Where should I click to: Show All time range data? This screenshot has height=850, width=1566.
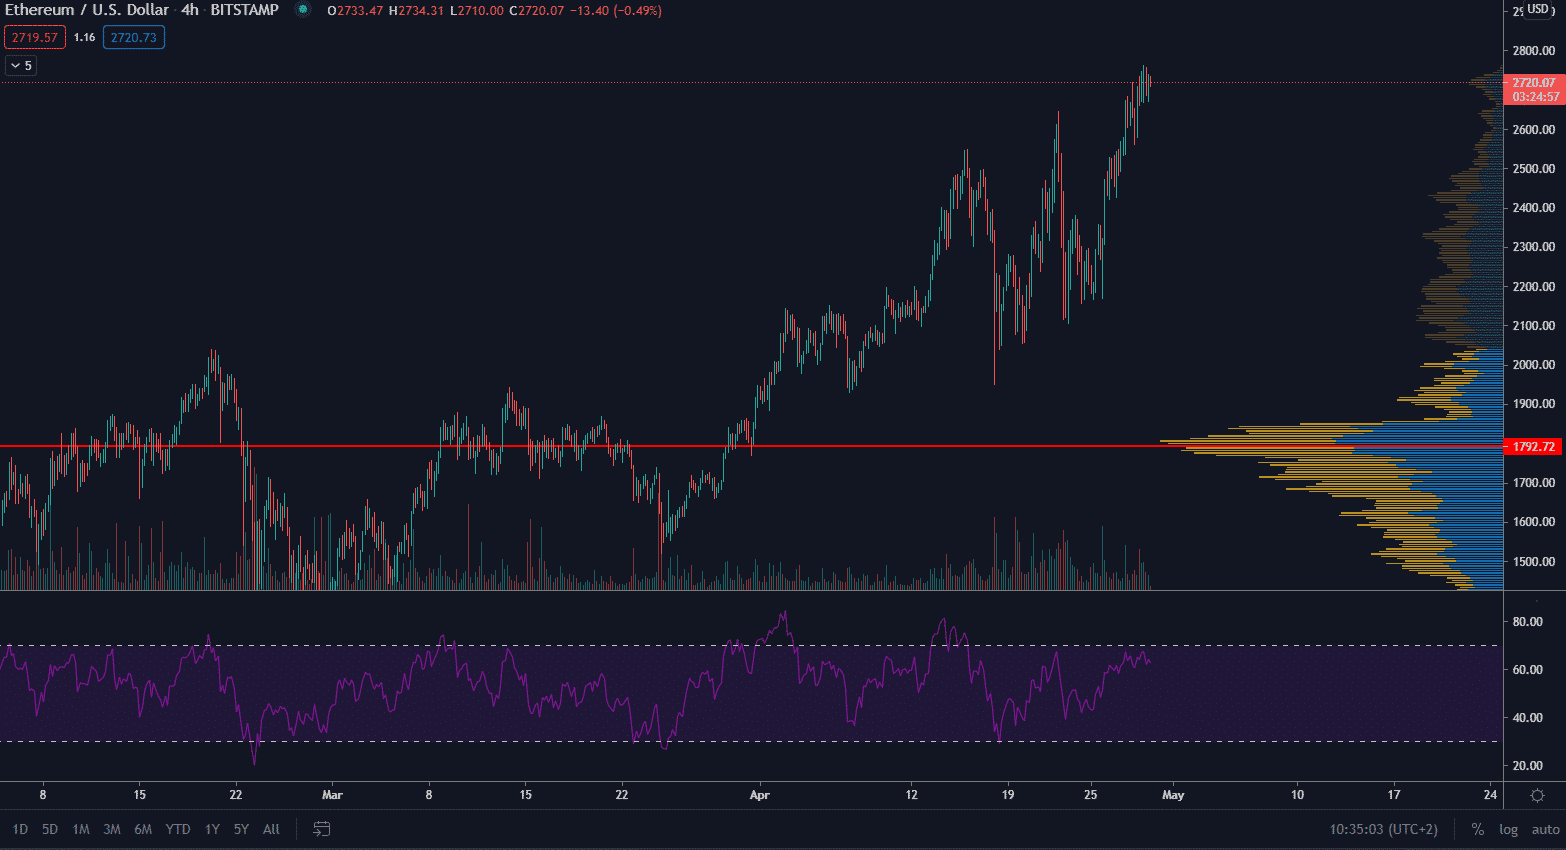[x=271, y=829]
